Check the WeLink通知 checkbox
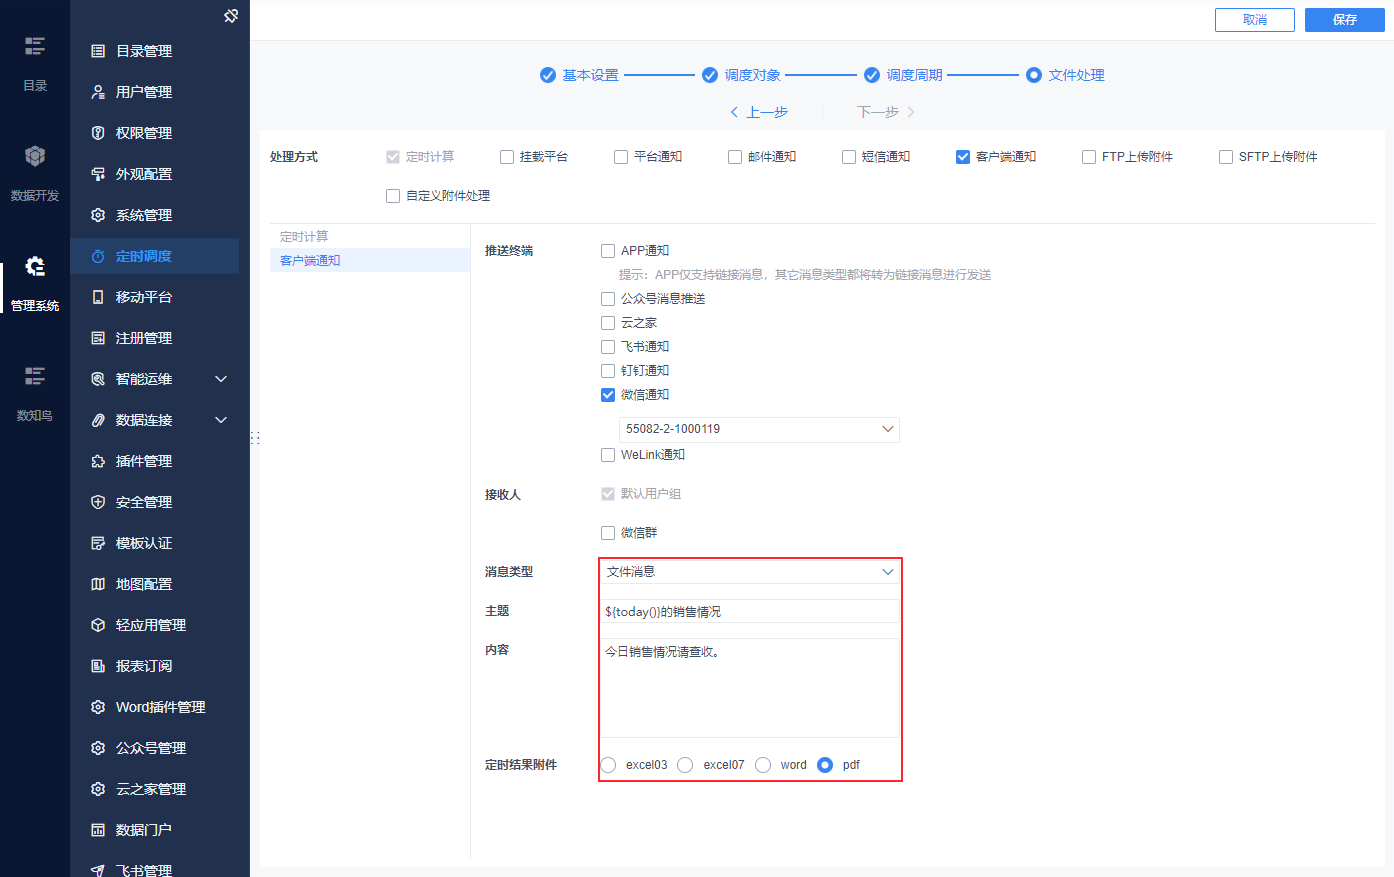Screen dimensions: 1394x877 (x=608, y=455)
